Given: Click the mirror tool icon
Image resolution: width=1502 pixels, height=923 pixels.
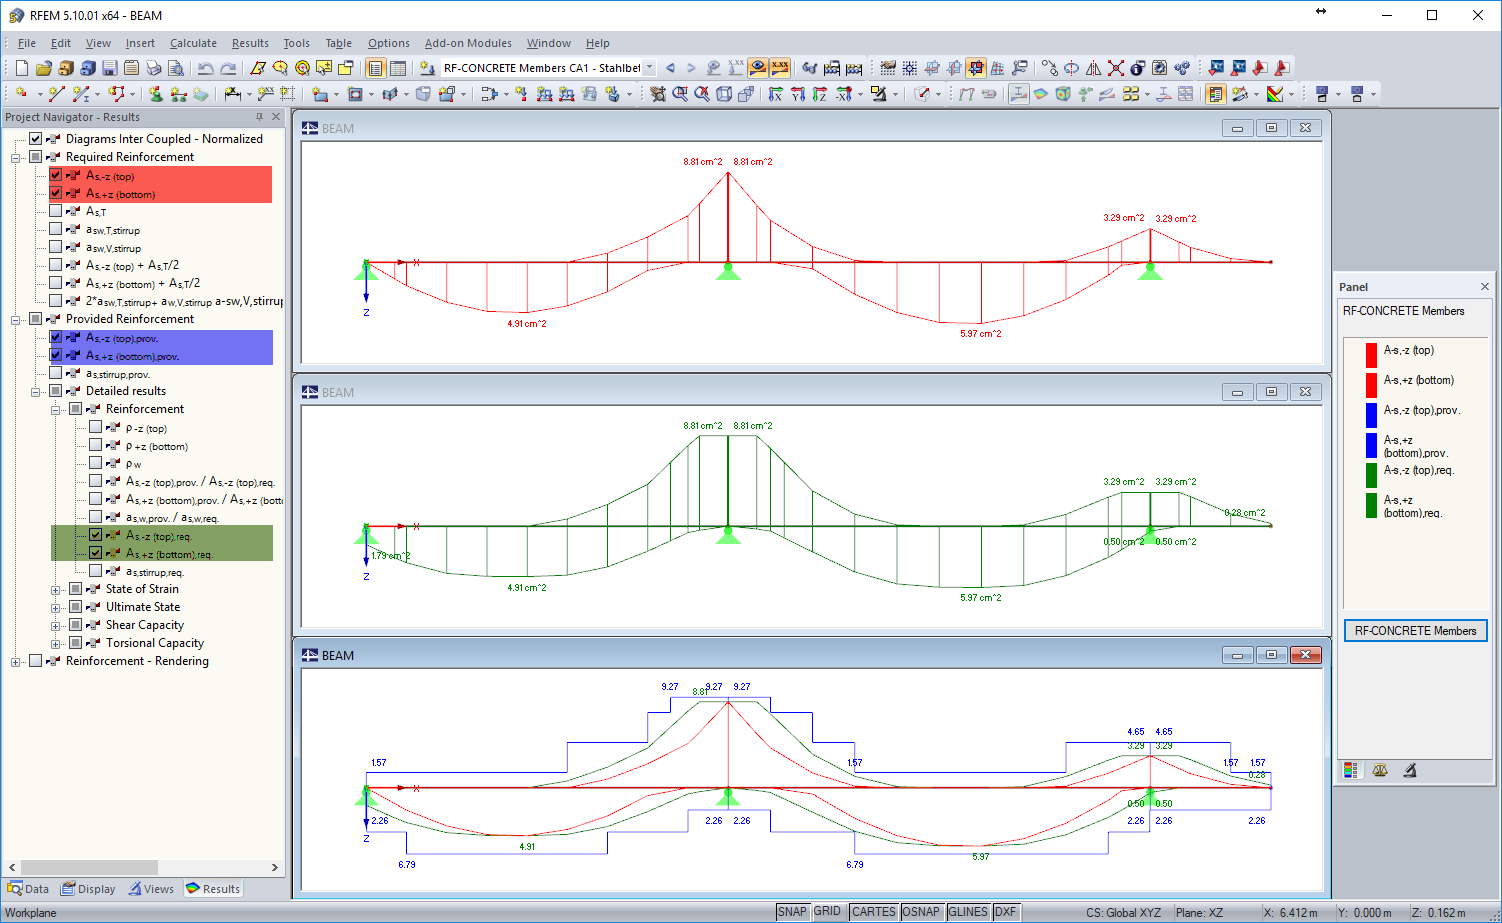Looking at the screenshot, I should 1093,68.
